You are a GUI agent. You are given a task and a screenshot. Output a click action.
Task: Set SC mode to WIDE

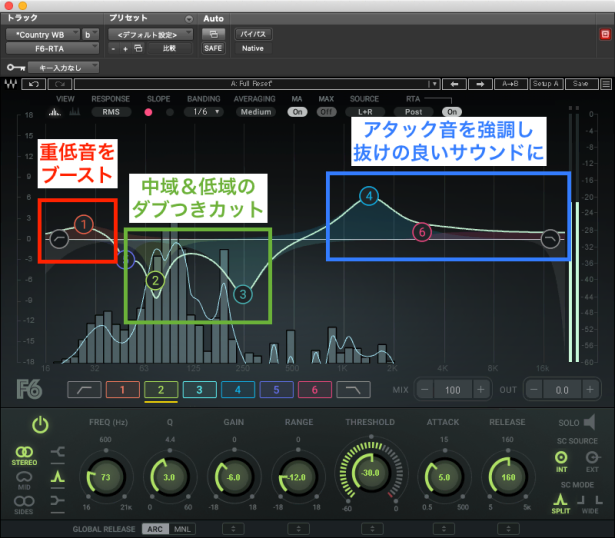click(x=590, y=503)
